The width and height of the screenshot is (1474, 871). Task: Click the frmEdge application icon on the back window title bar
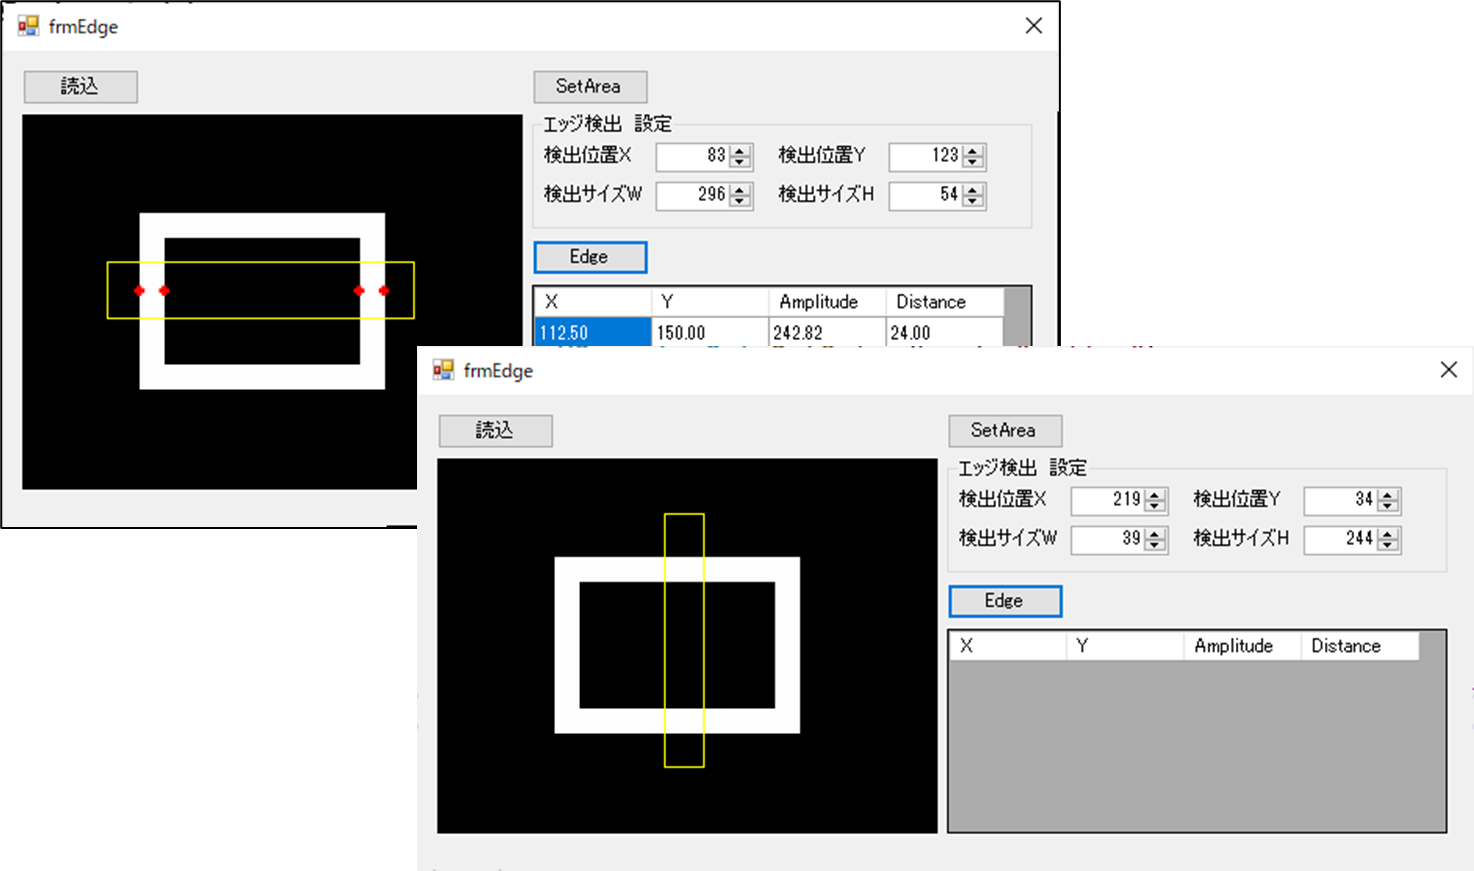pyautogui.click(x=26, y=25)
